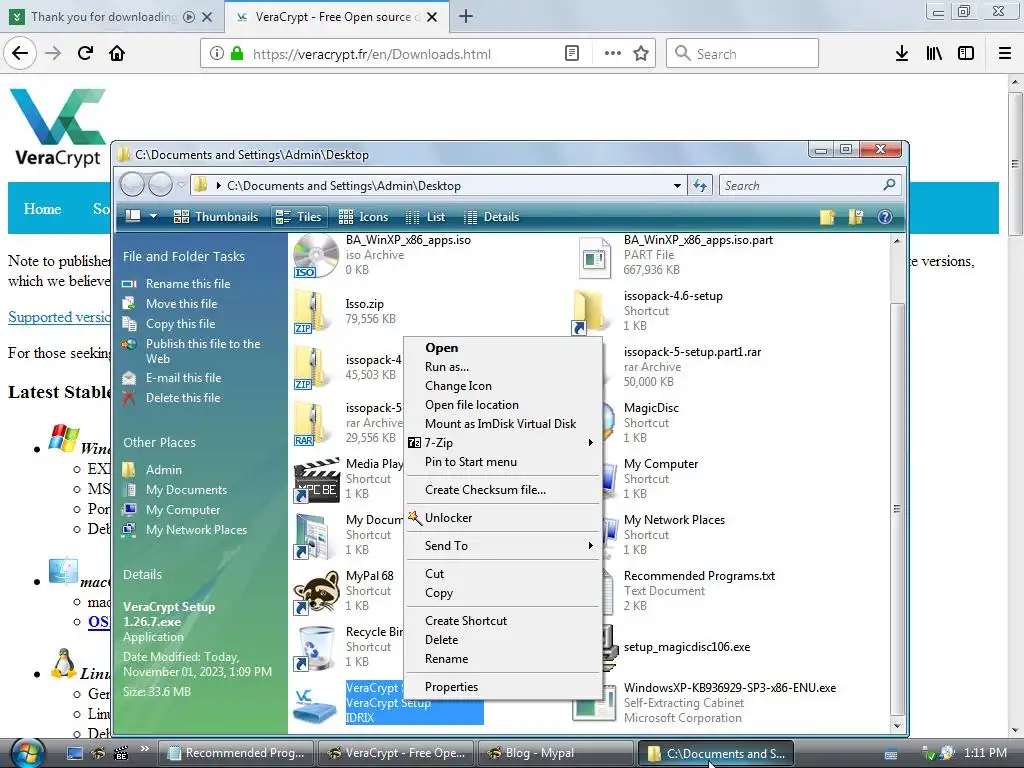
Task: Choose Run as... in context menu
Action: pyautogui.click(x=502, y=367)
